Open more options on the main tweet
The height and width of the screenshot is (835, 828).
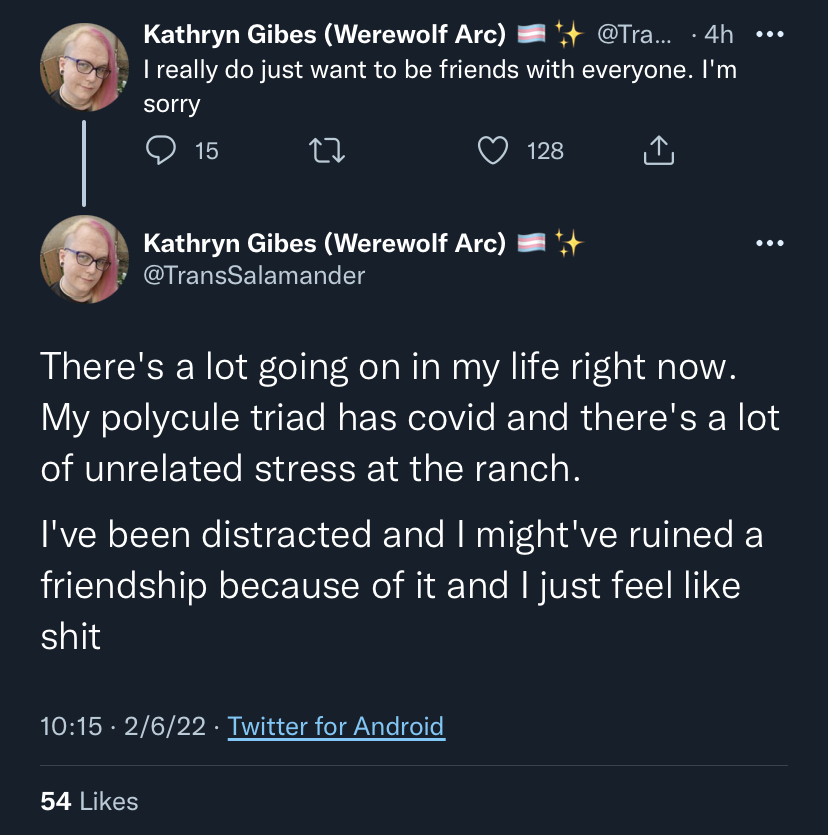[769, 243]
